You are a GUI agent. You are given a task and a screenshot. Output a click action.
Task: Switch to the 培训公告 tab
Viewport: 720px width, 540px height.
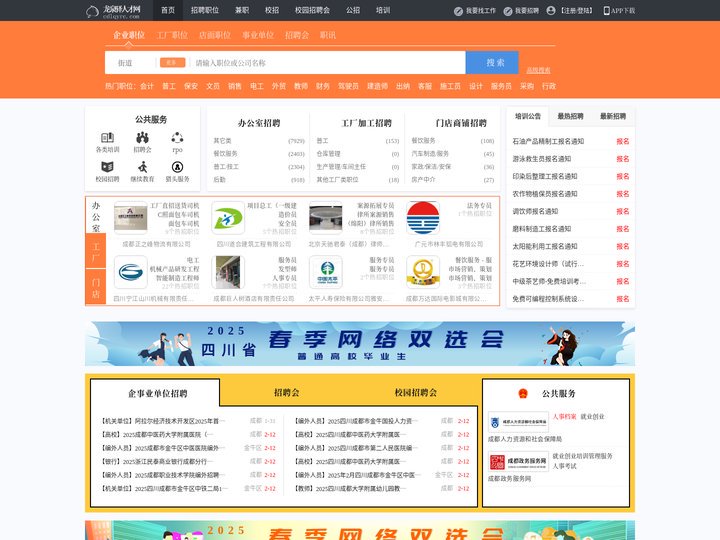pyautogui.click(x=528, y=117)
